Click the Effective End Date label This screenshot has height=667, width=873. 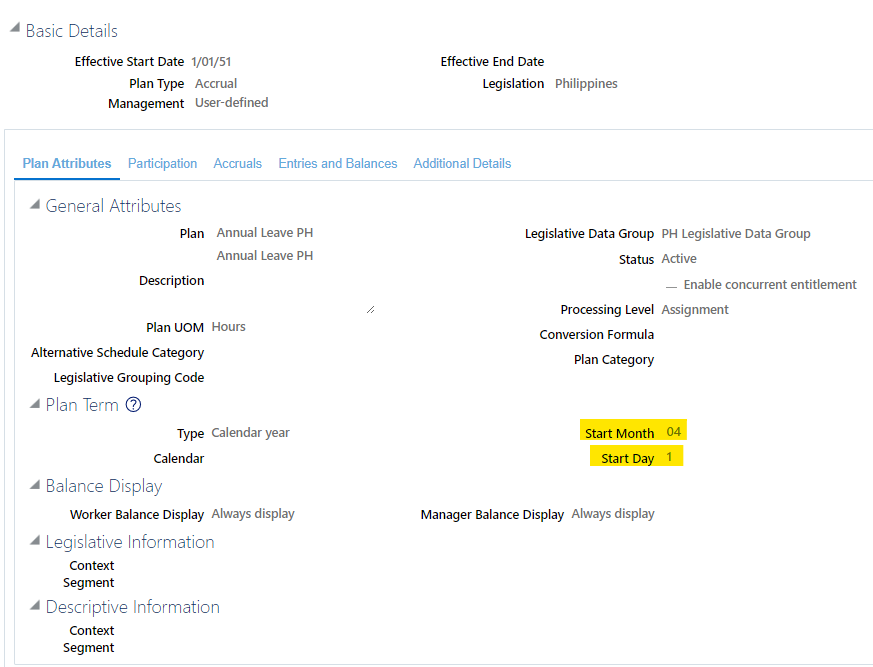pyautogui.click(x=492, y=62)
